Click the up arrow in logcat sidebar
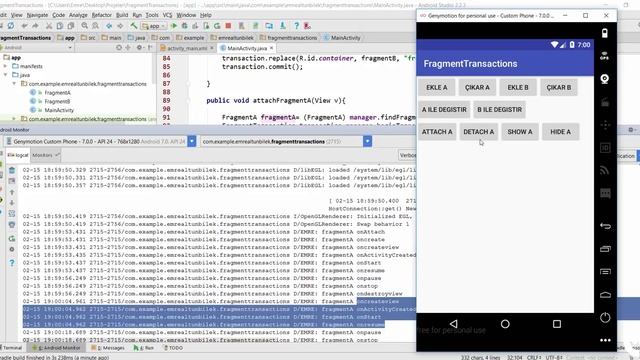Screen dimensions: 640x360 (12, 192)
